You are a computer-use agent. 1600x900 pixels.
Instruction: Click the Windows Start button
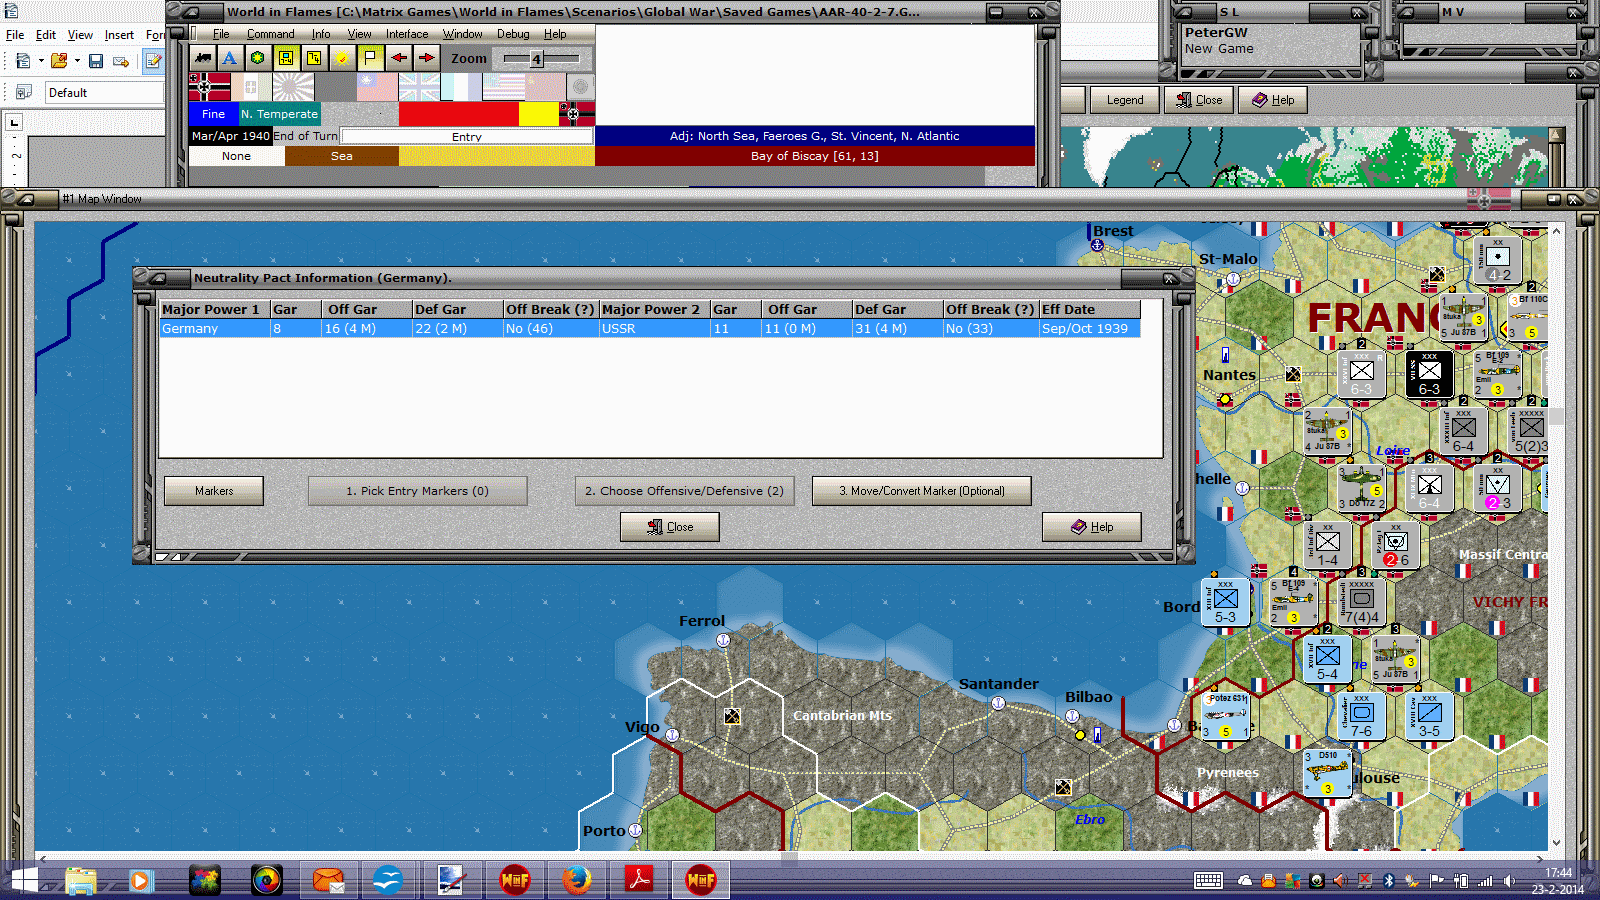[x=24, y=881]
